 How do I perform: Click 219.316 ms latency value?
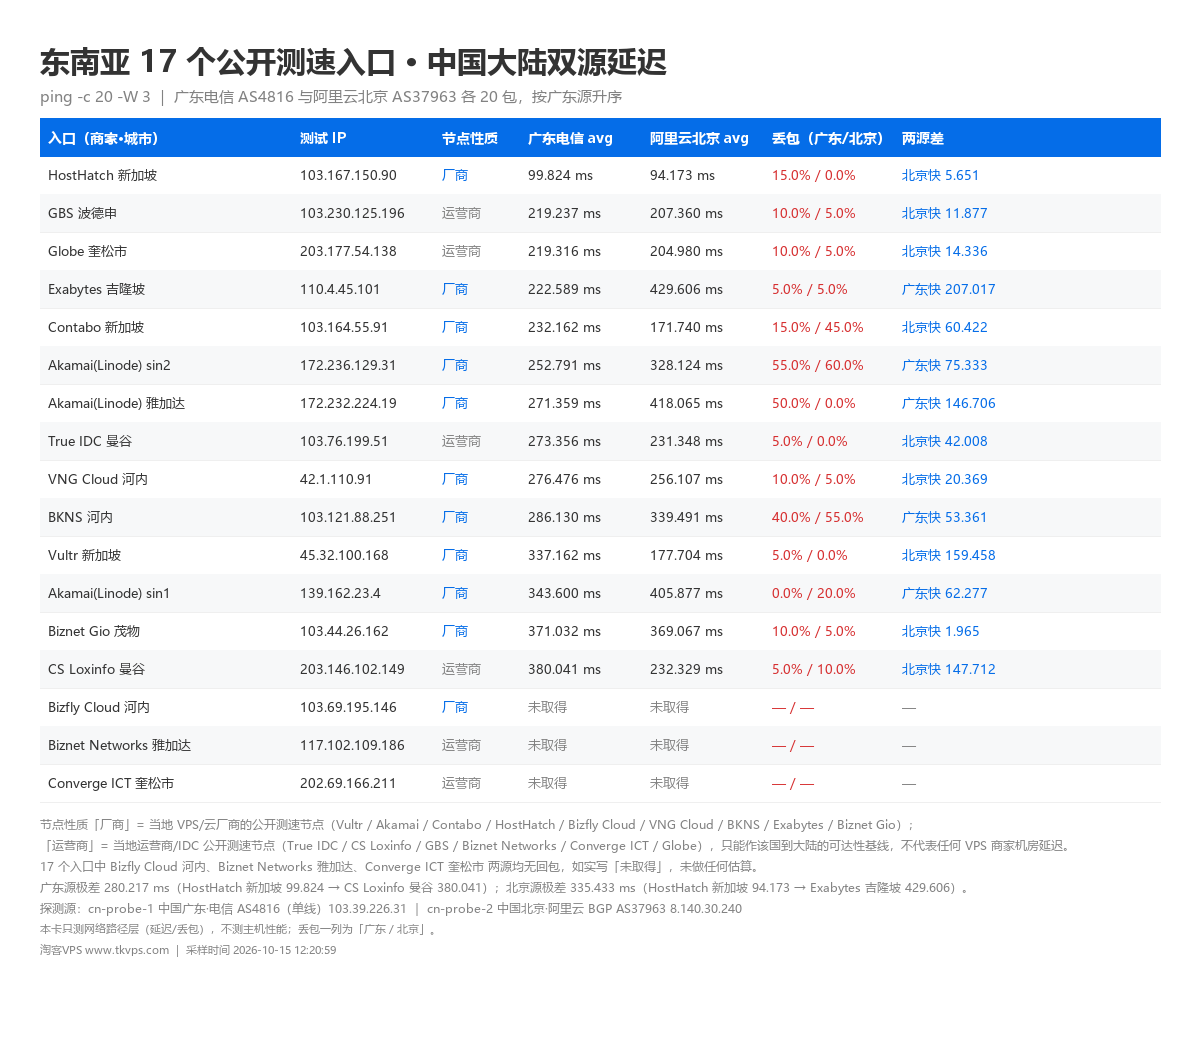pos(564,251)
